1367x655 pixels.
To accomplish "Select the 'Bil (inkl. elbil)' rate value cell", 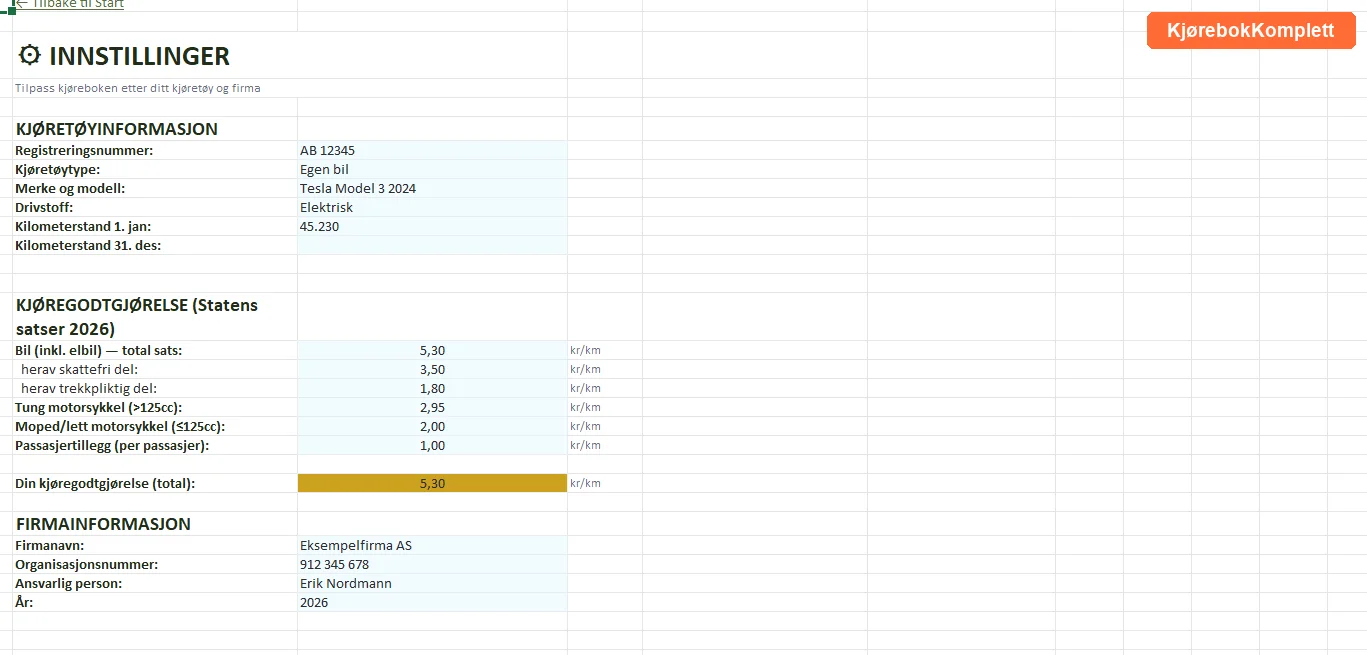I will 432,351.
